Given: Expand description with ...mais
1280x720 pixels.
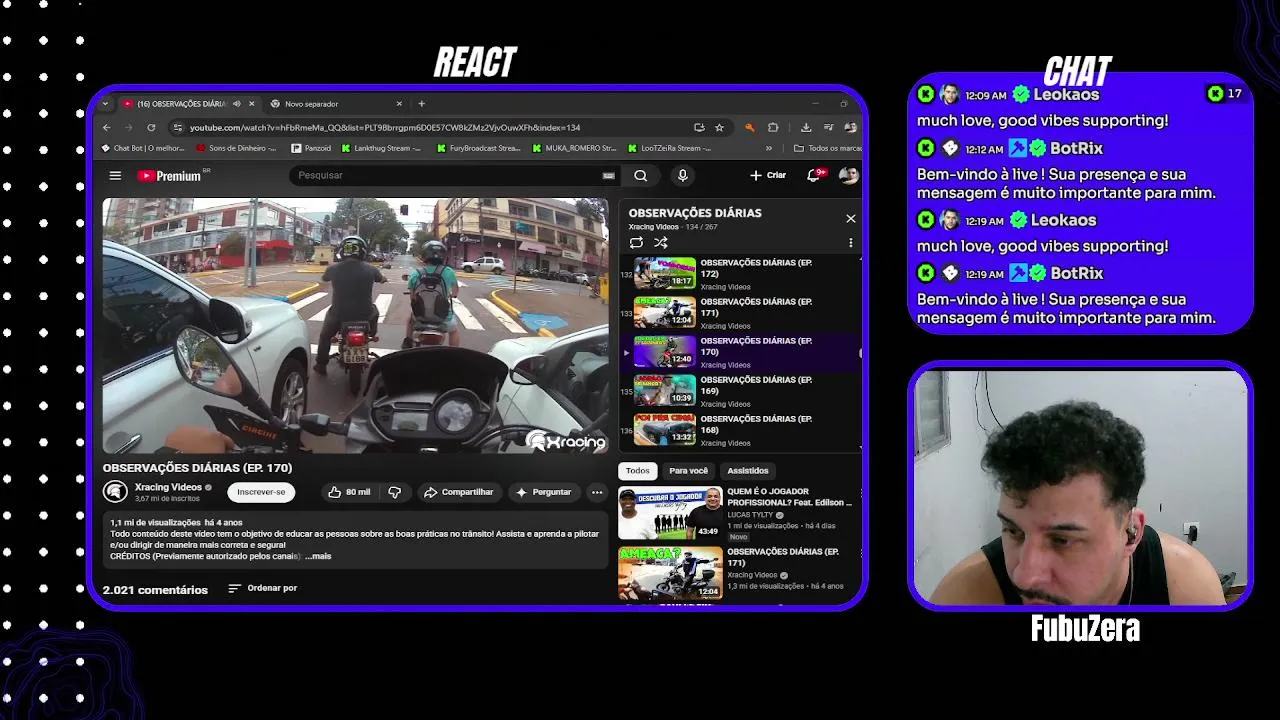Looking at the screenshot, I should 318,556.
